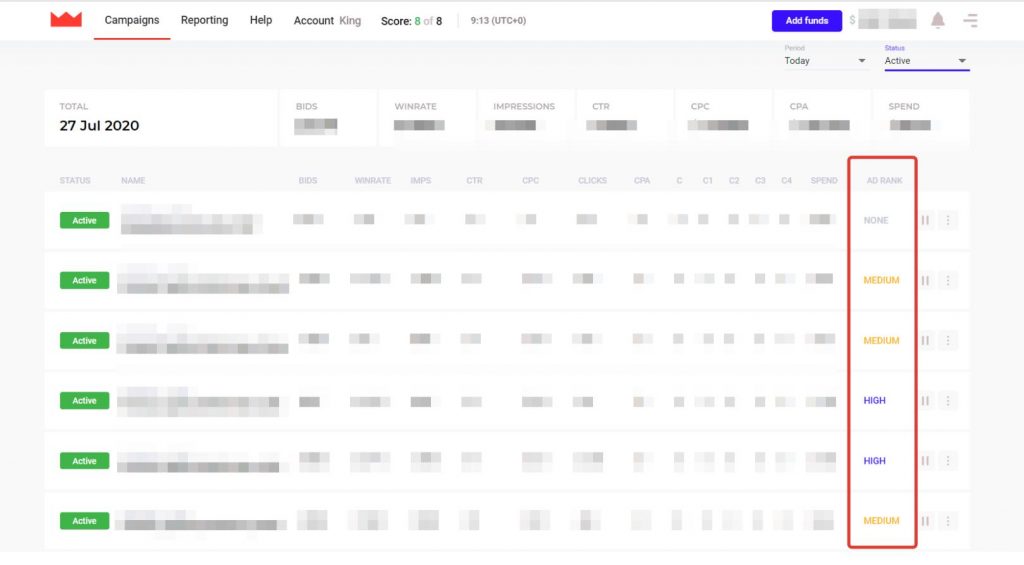Open the Account King menu

click(327, 20)
